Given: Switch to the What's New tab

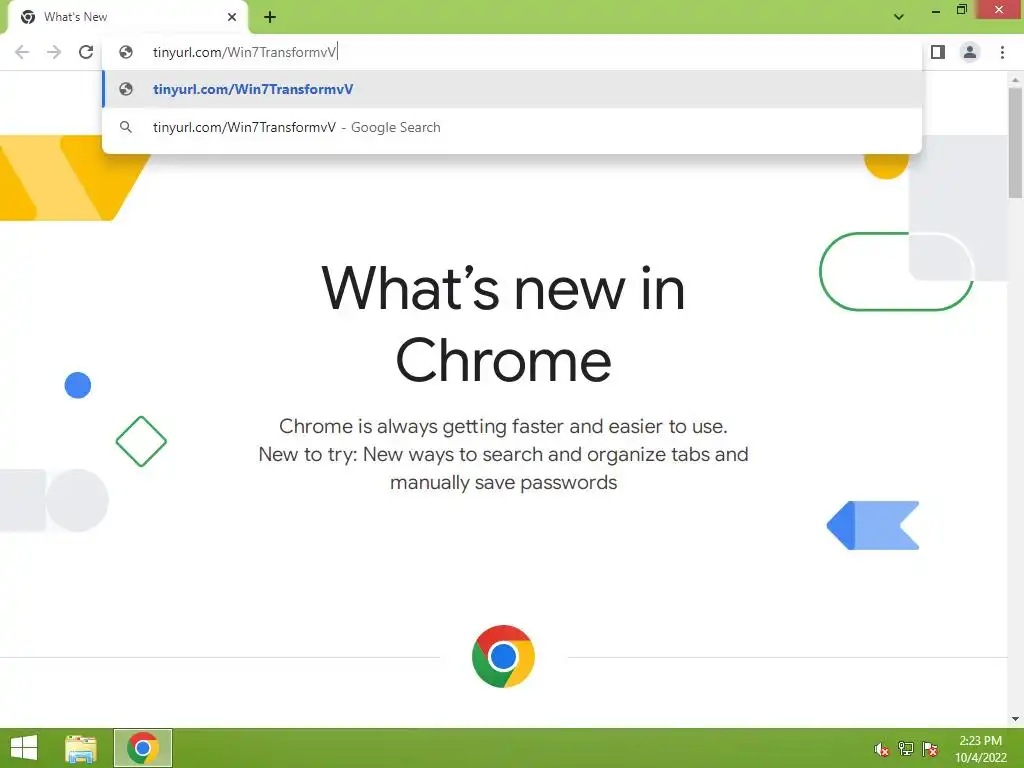Looking at the screenshot, I should coord(128,17).
